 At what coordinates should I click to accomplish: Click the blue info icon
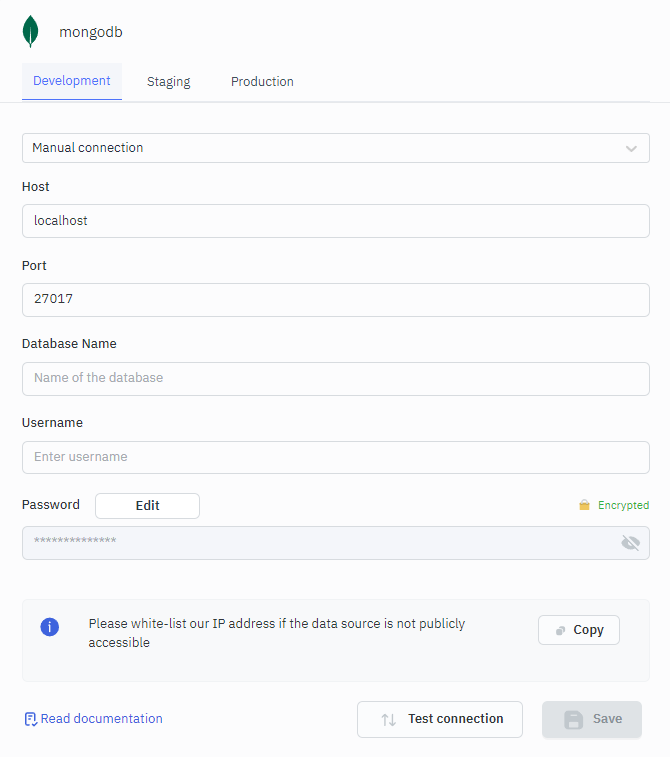tap(49, 627)
